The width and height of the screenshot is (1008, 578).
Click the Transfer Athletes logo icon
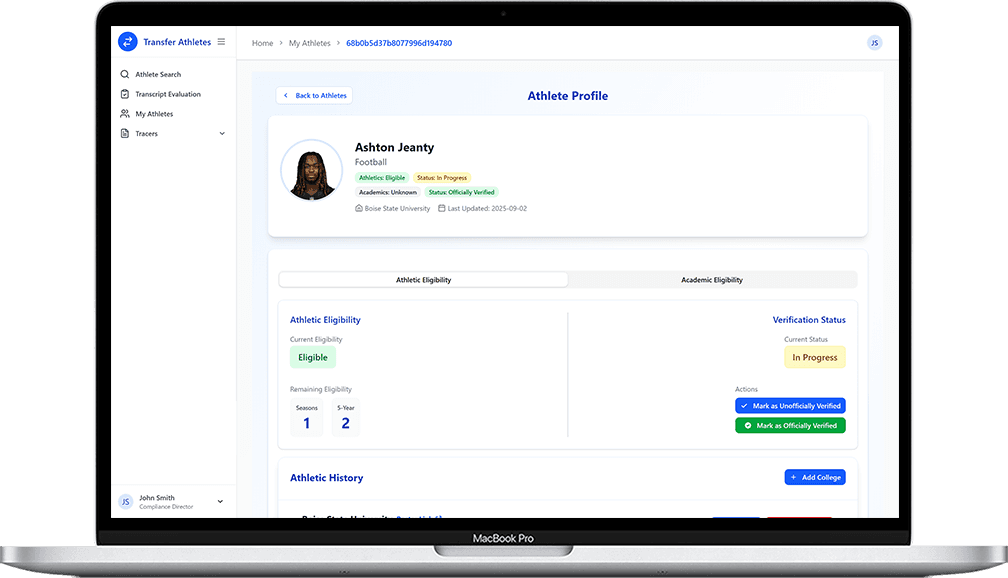pyautogui.click(x=127, y=42)
